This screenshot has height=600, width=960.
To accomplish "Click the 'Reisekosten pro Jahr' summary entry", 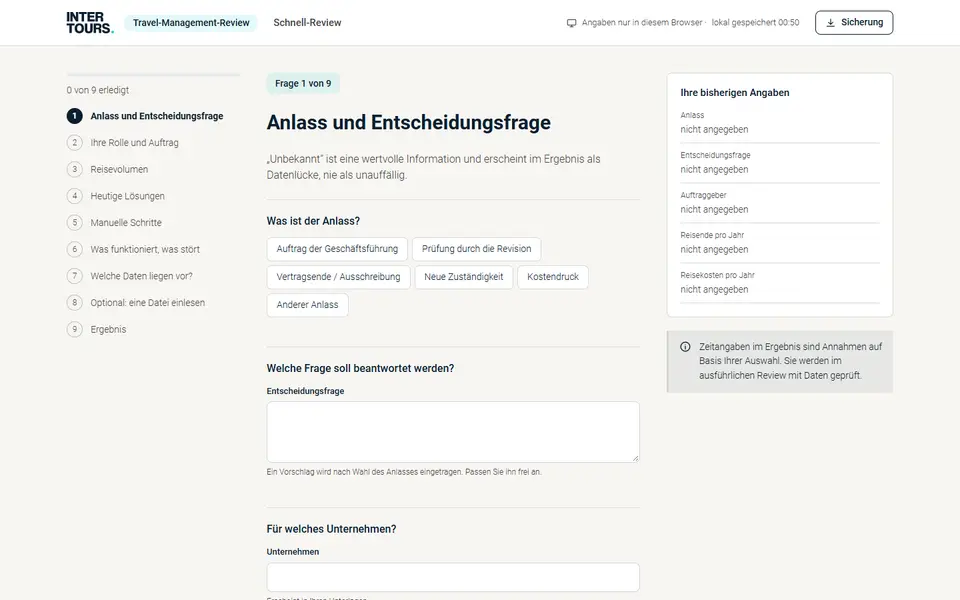I will click(x=779, y=283).
